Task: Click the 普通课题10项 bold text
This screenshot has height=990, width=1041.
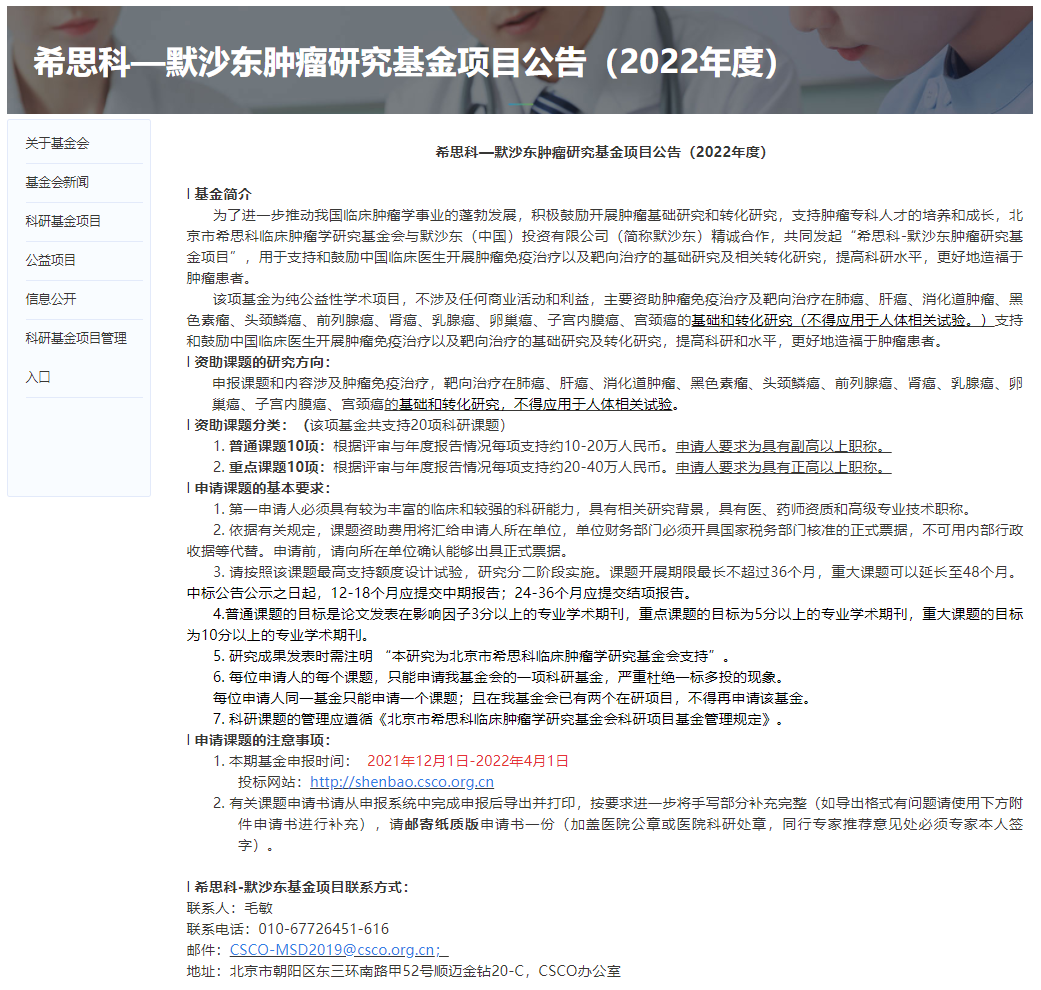Action: click(x=278, y=446)
